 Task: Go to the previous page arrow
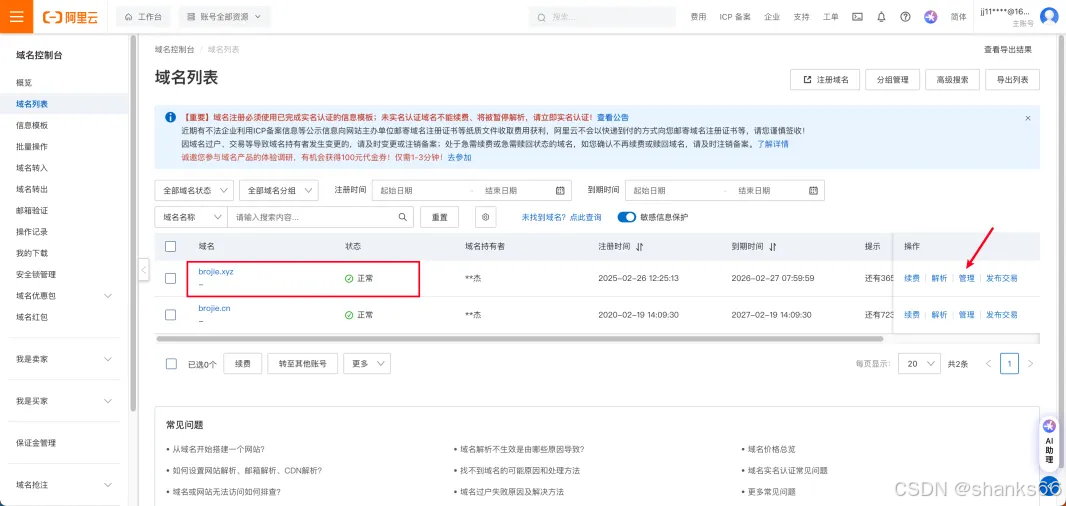click(x=988, y=364)
